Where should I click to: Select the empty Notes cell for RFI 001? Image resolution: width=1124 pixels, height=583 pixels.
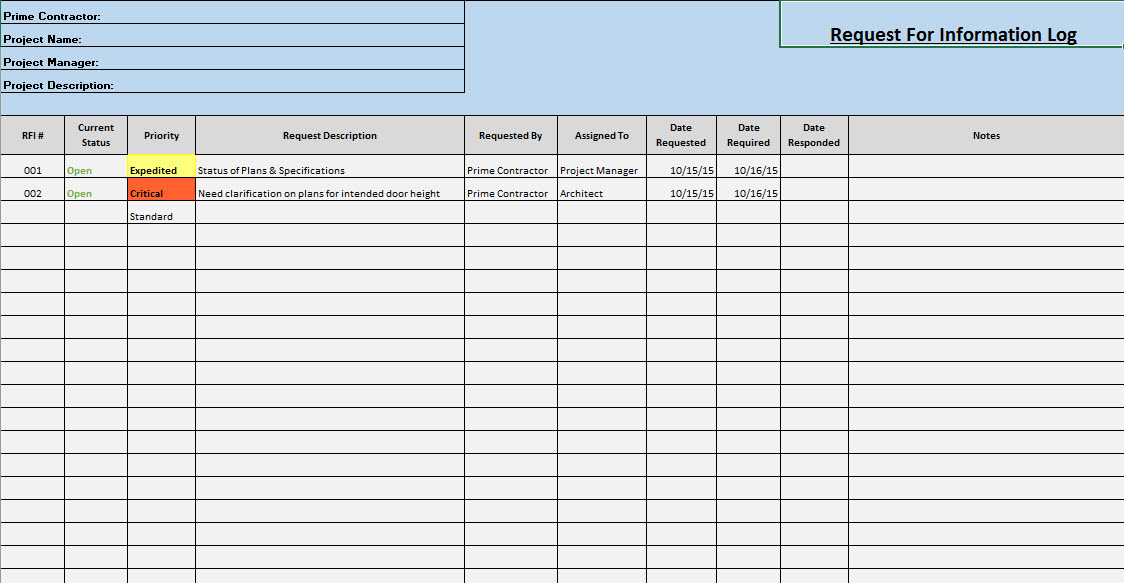pyautogui.click(x=986, y=166)
